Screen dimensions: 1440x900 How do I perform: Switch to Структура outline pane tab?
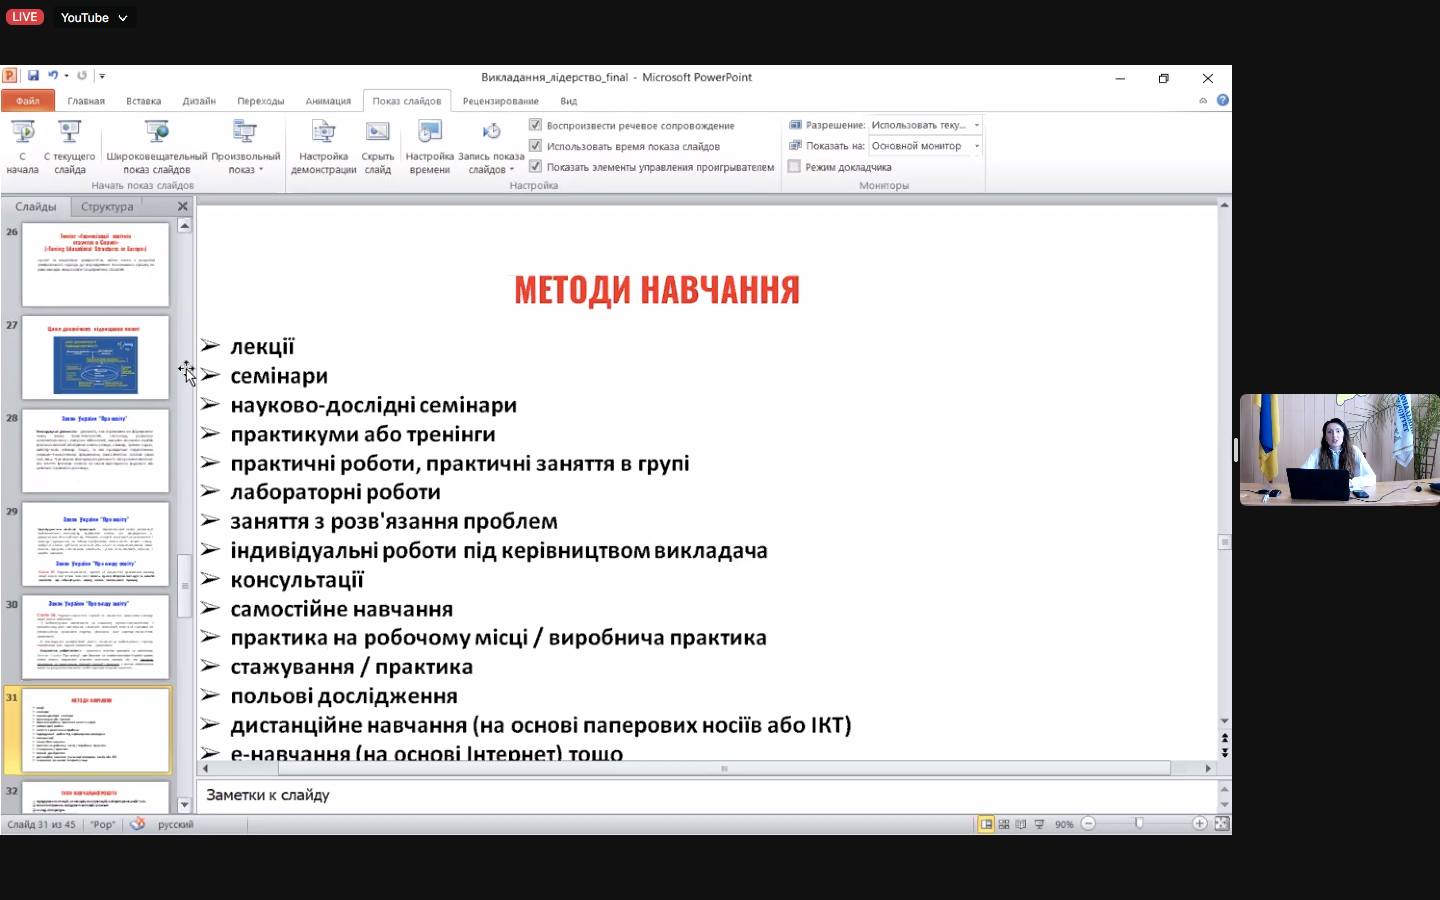click(x=107, y=207)
